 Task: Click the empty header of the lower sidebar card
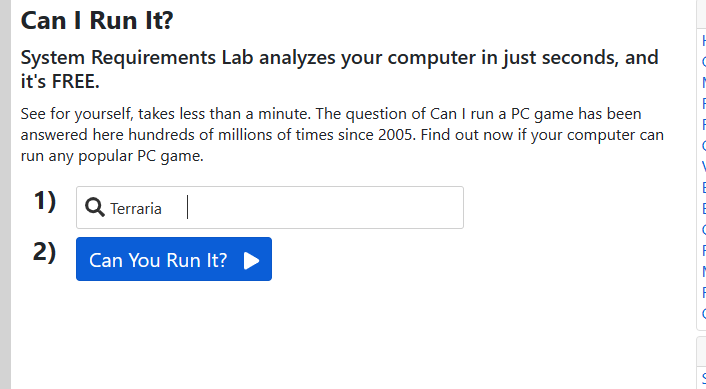(701, 351)
